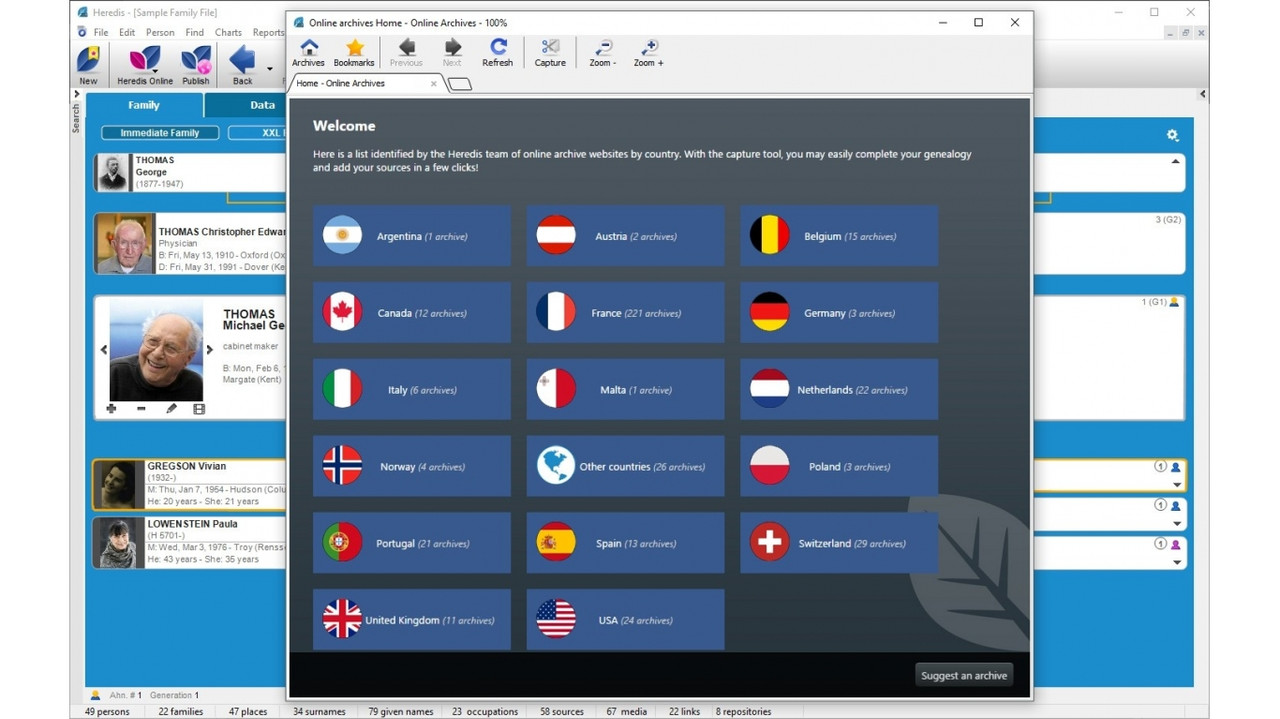
Task: Open Malta archives tile
Action: click(626, 390)
